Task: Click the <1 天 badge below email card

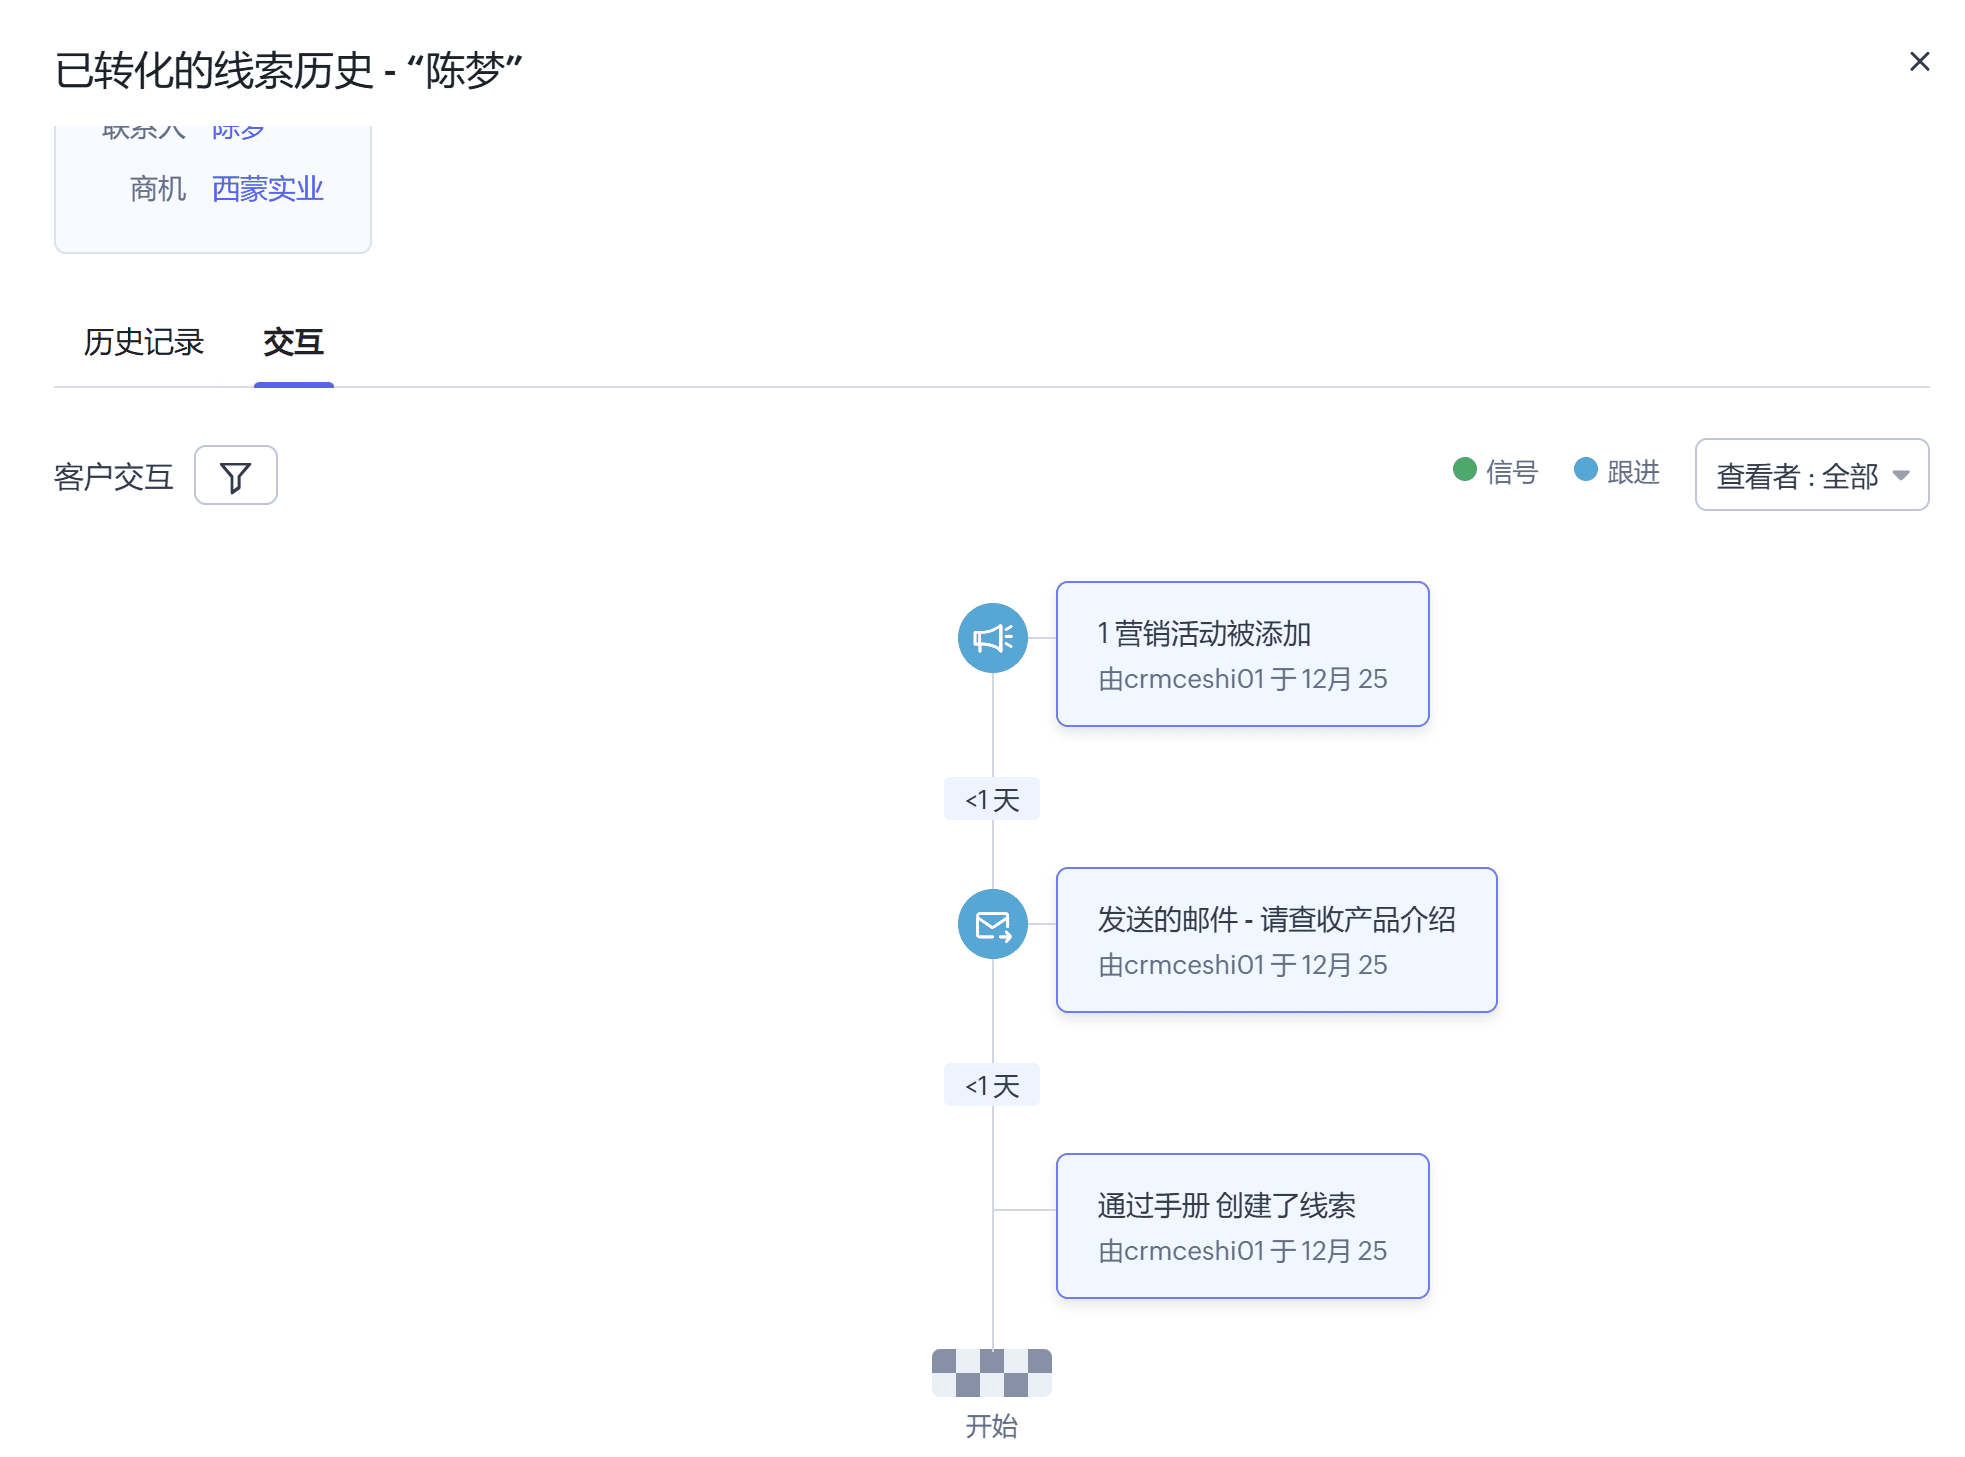Action: click(x=991, y=1085)
